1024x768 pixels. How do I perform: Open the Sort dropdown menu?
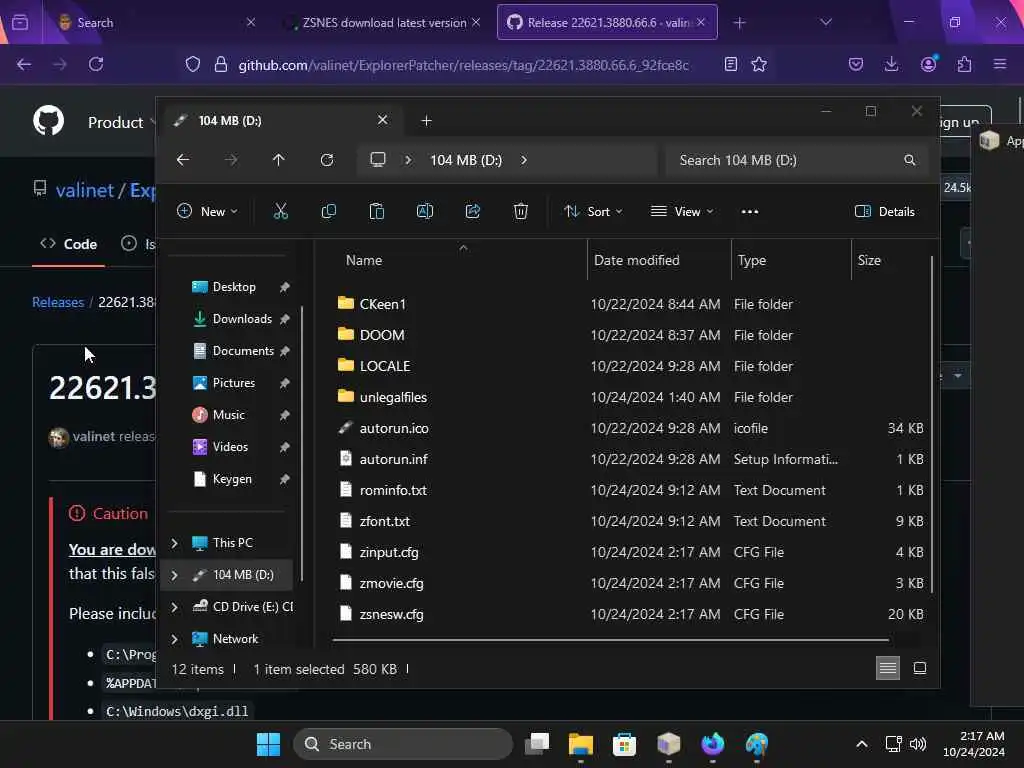click(x=593, y=211)
